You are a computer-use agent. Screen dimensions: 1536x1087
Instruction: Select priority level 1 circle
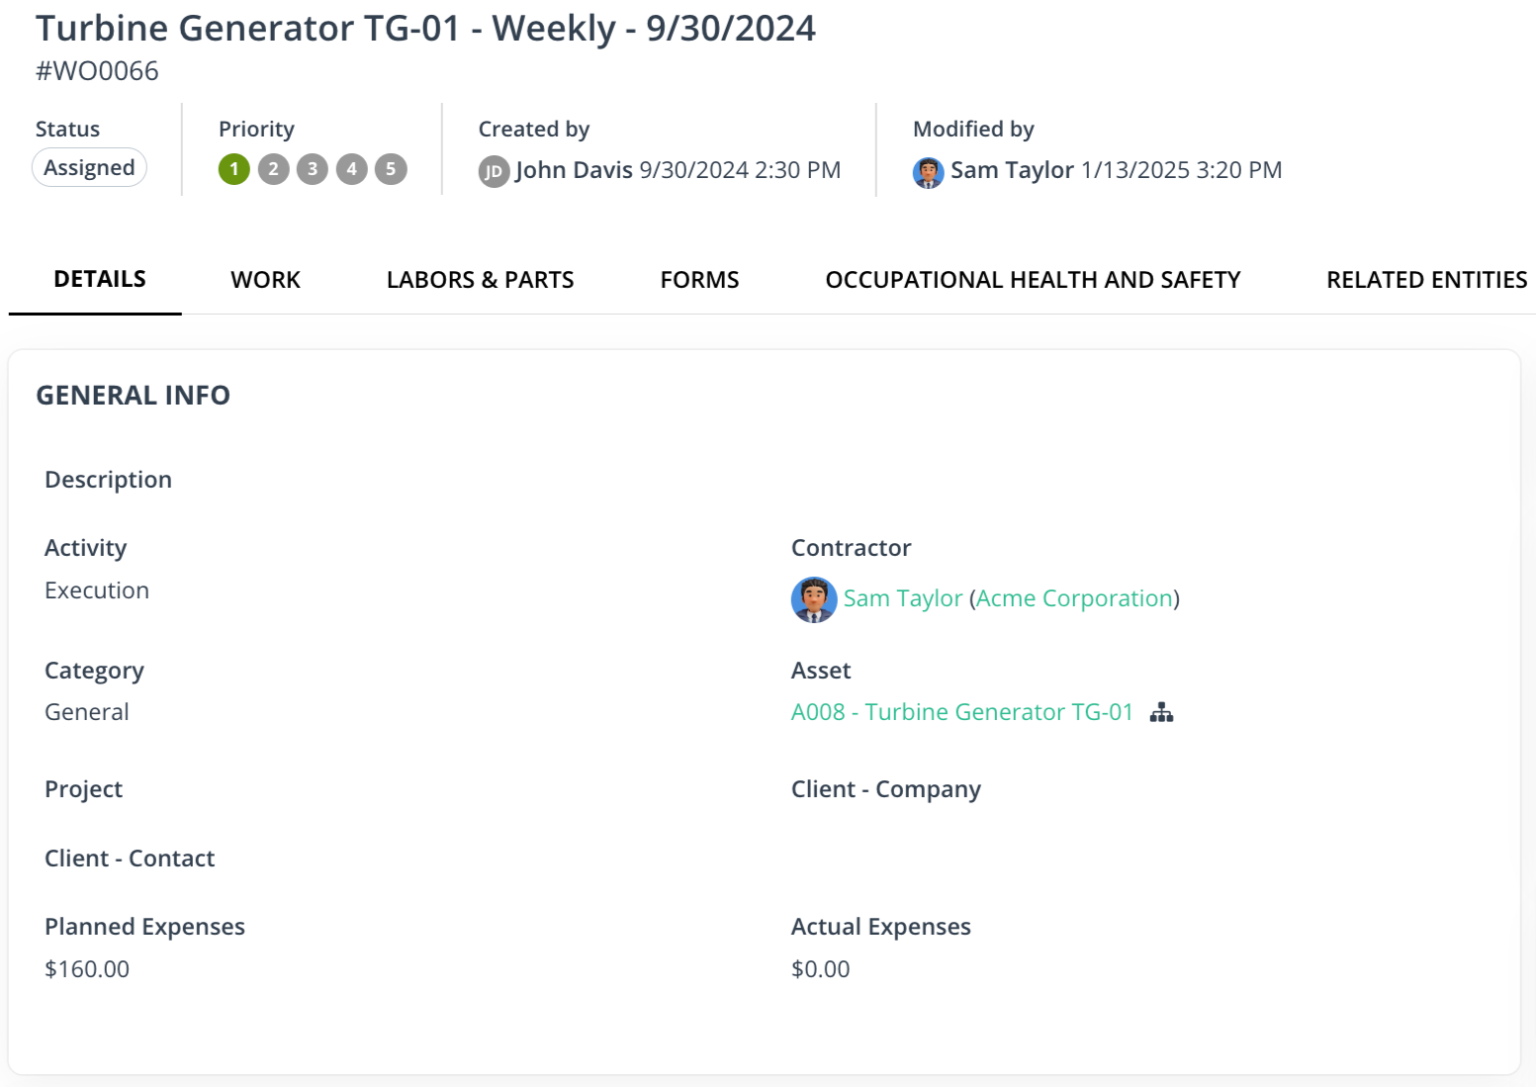pos(234,169)
